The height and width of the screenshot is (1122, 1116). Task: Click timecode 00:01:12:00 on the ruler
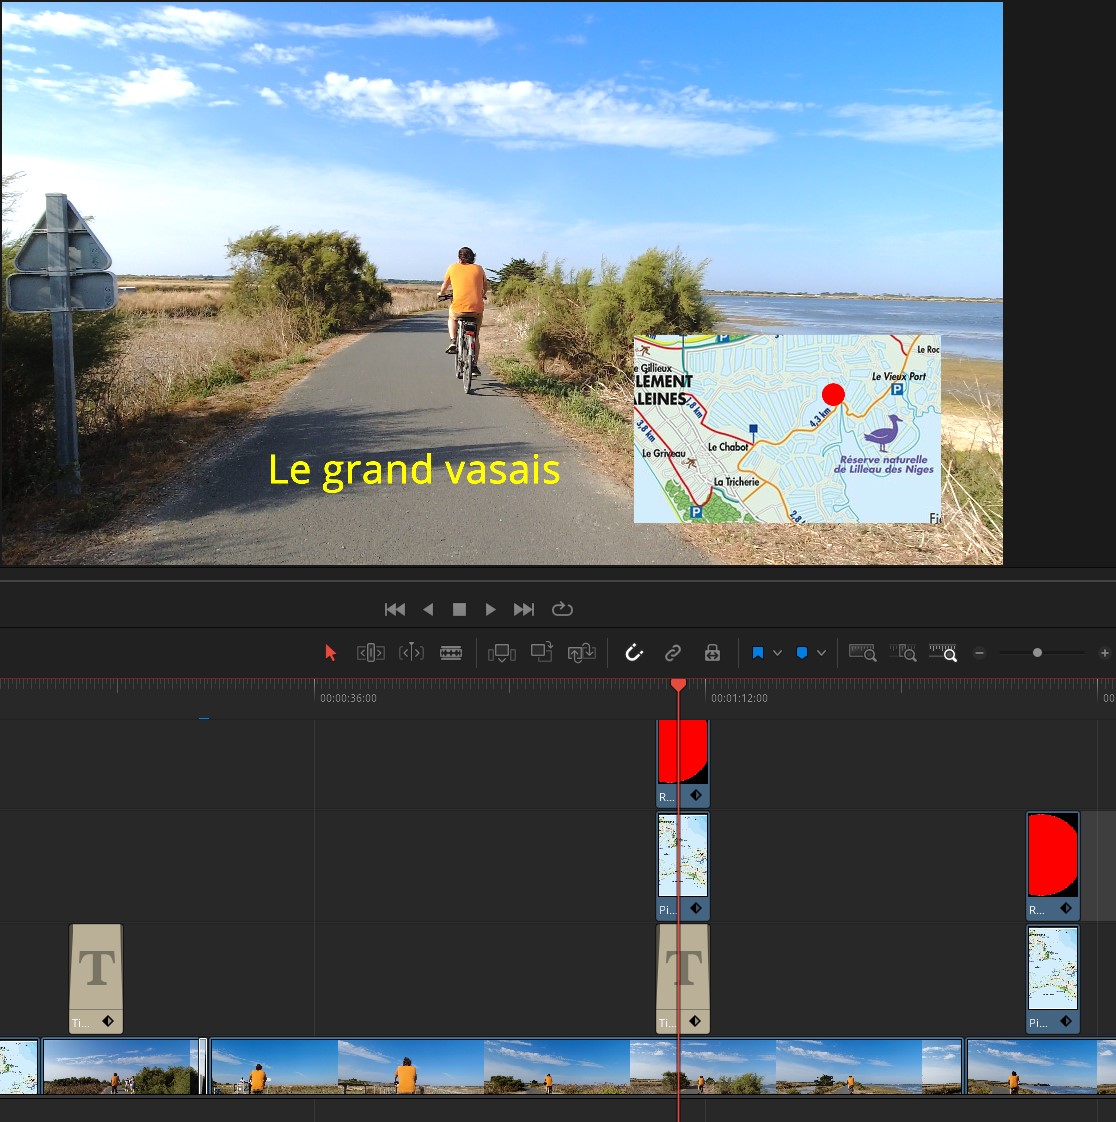tap(739, 698)
